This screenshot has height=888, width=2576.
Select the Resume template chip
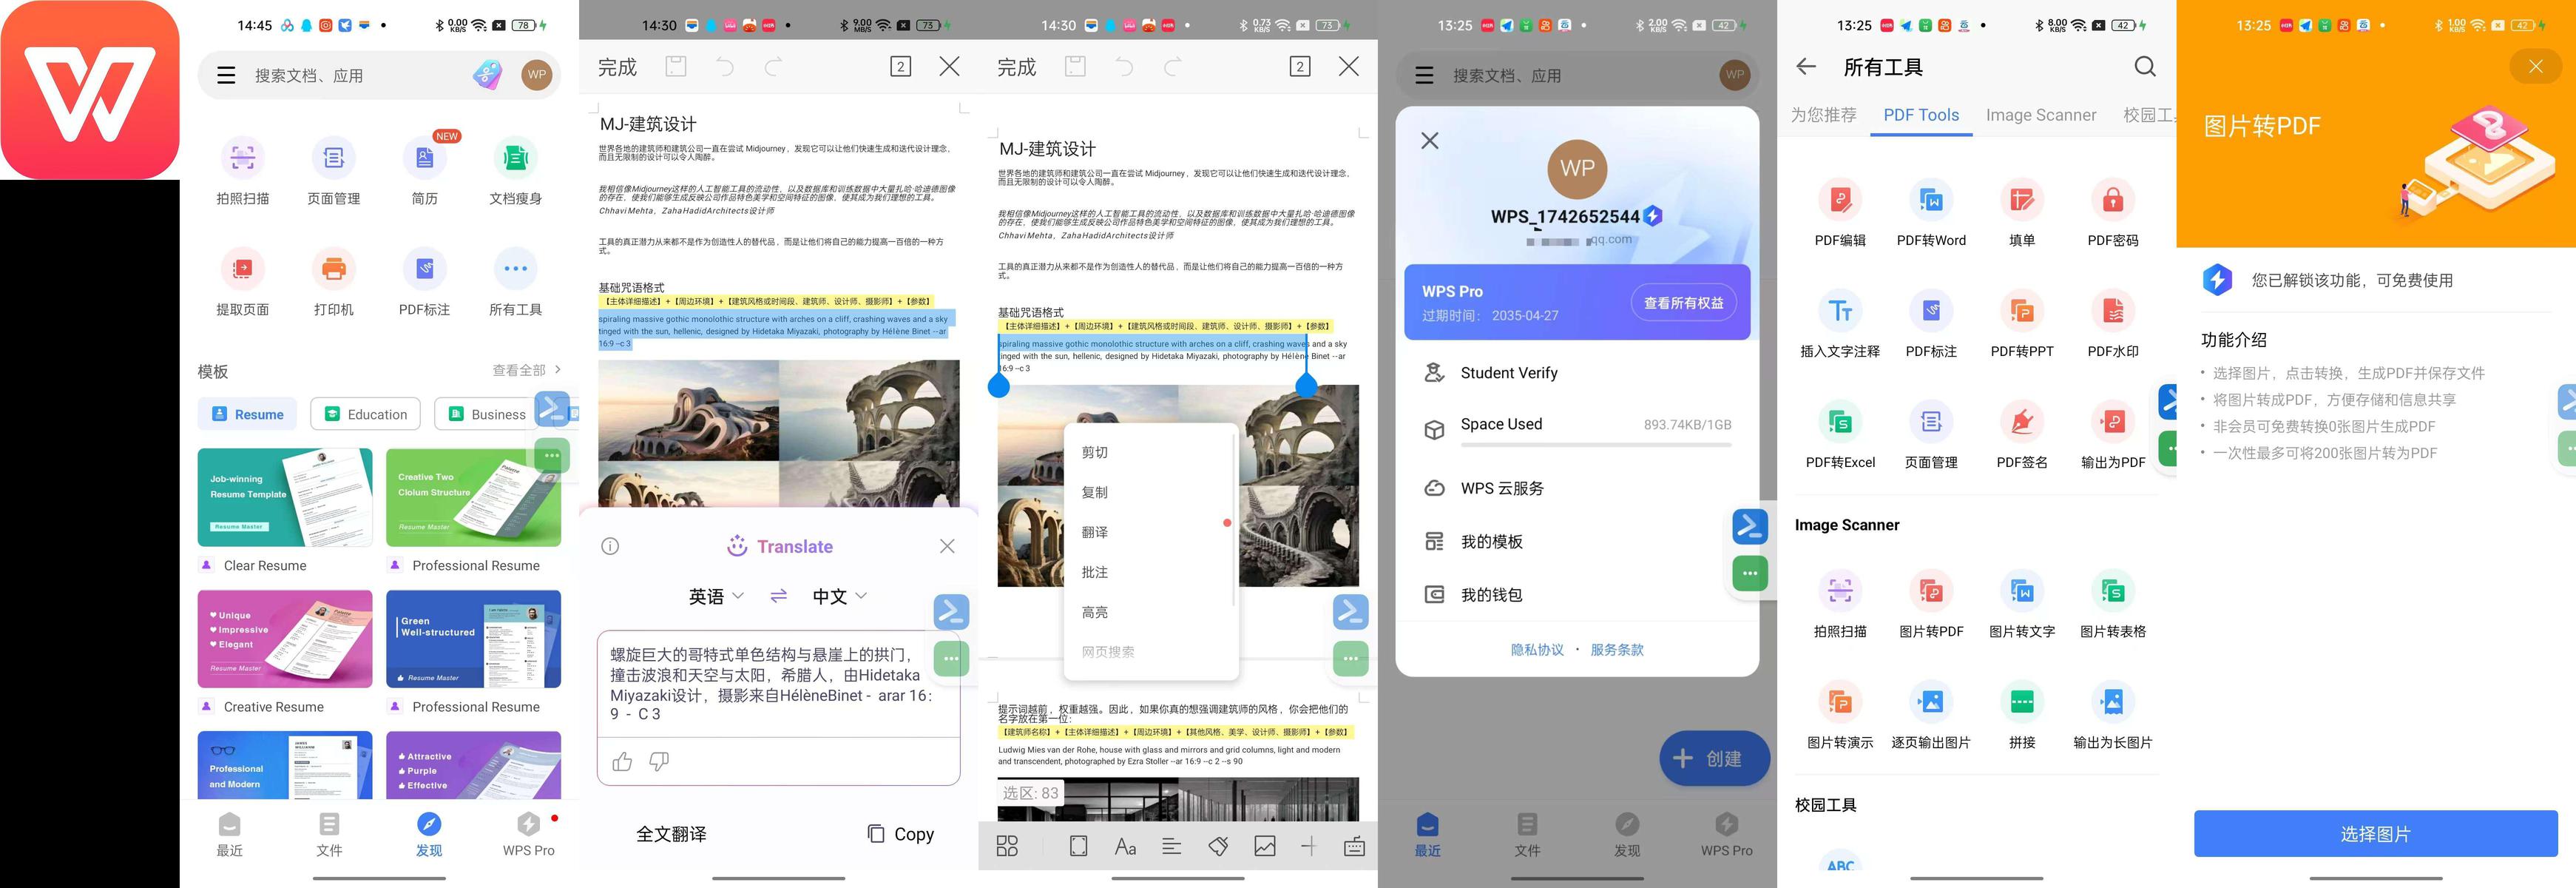[248, 414]
